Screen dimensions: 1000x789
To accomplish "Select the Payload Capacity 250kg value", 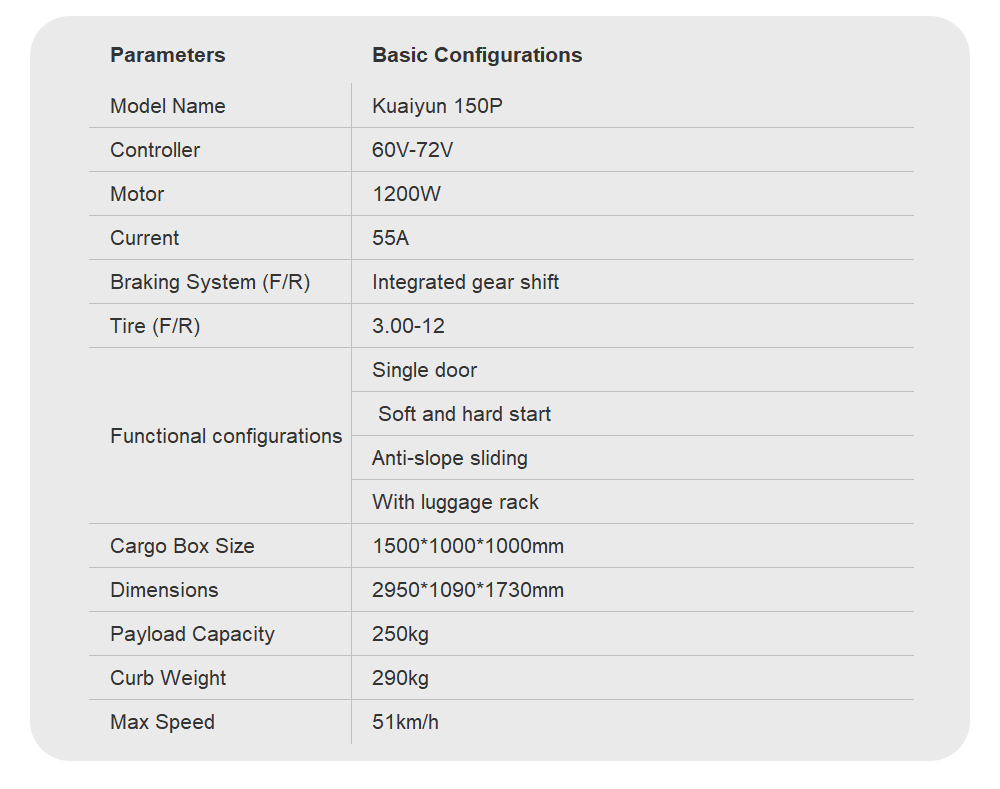I will [x=401, y=634].
